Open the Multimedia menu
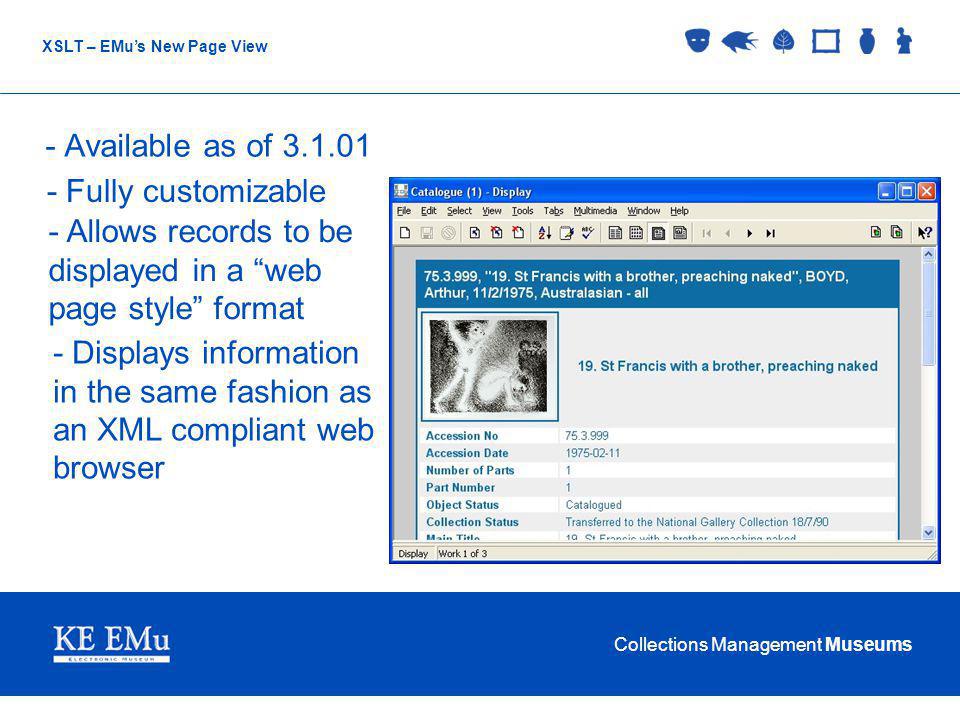960x720 pixels. 595,211
